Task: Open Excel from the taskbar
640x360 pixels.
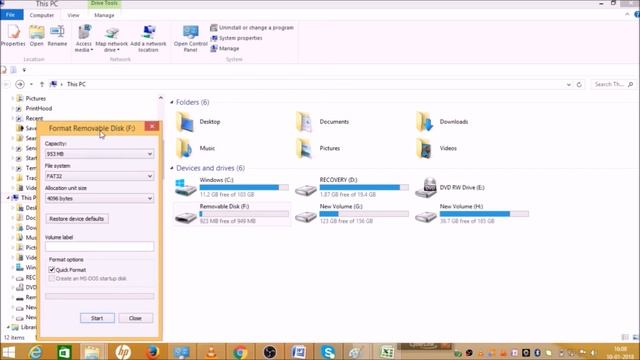Action: (386, 352)
